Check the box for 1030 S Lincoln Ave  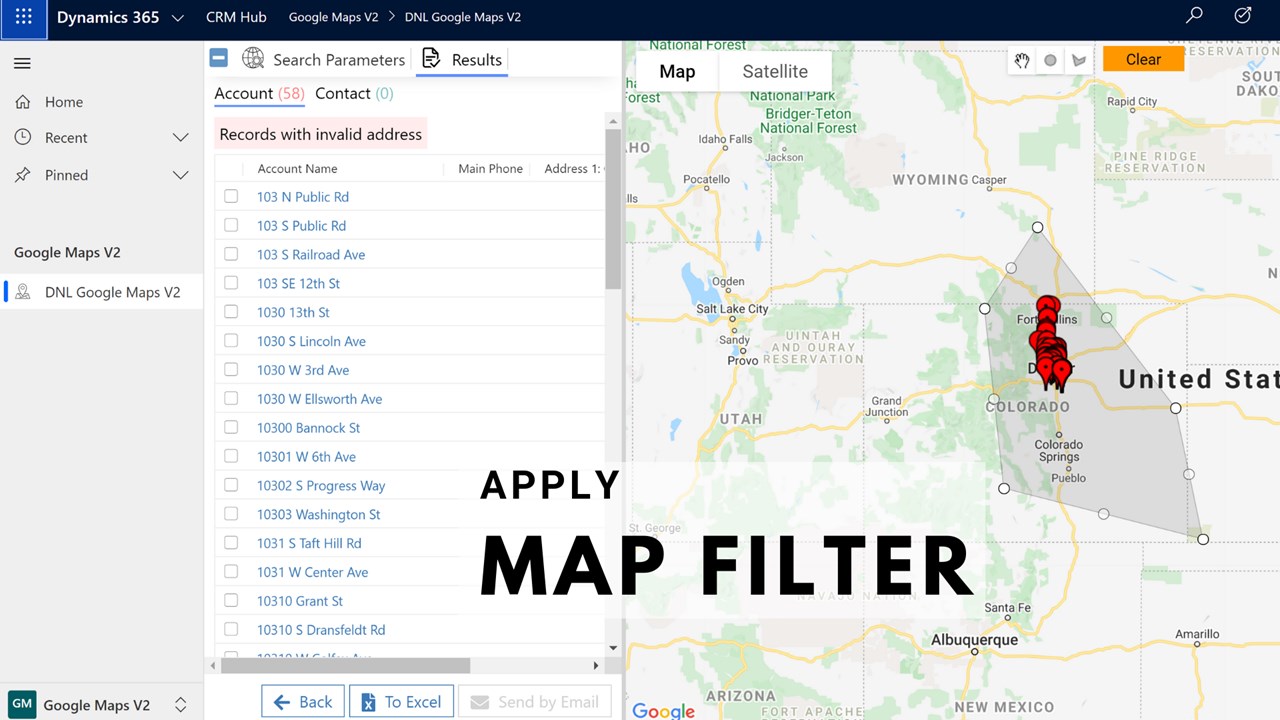click(231, 341)
